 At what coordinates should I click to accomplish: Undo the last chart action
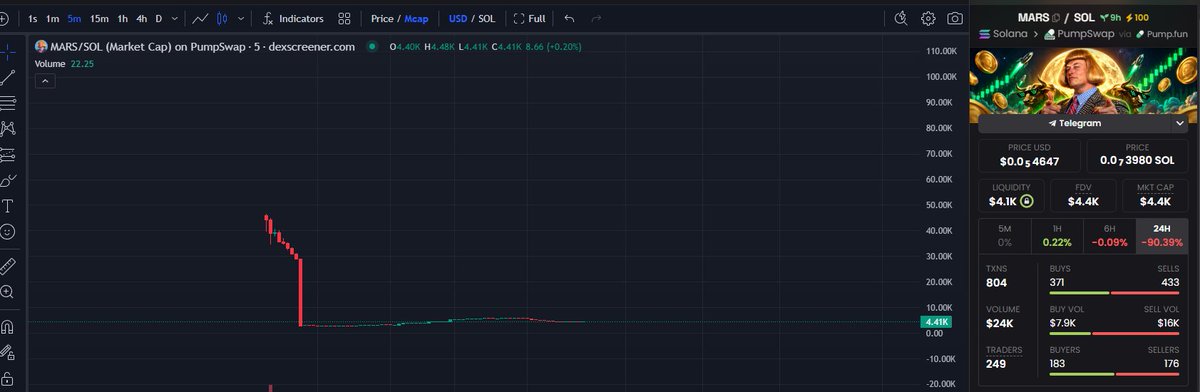click(569, 18)
